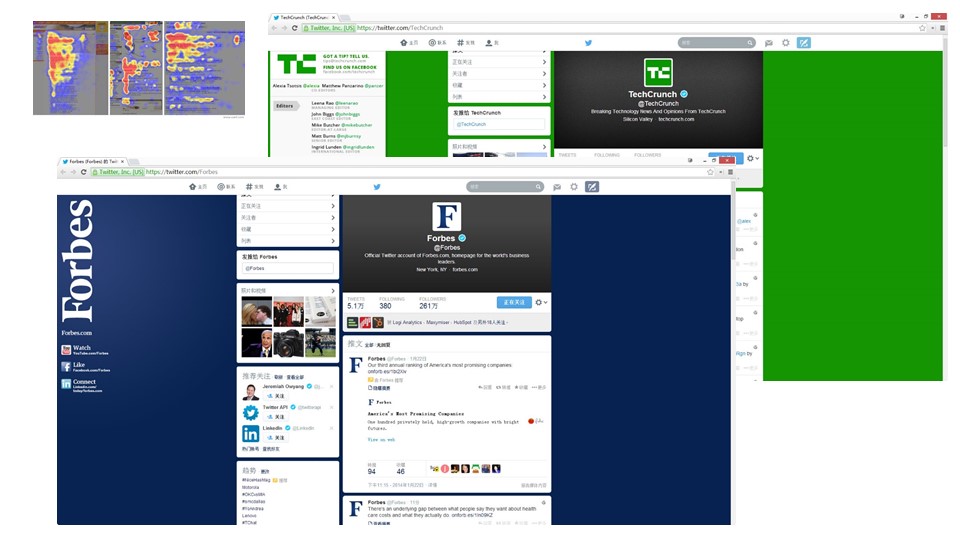Viewport: 960px width, 540px height.
Task: Open the group in red photo thumbnail
Action: [288, 312]
